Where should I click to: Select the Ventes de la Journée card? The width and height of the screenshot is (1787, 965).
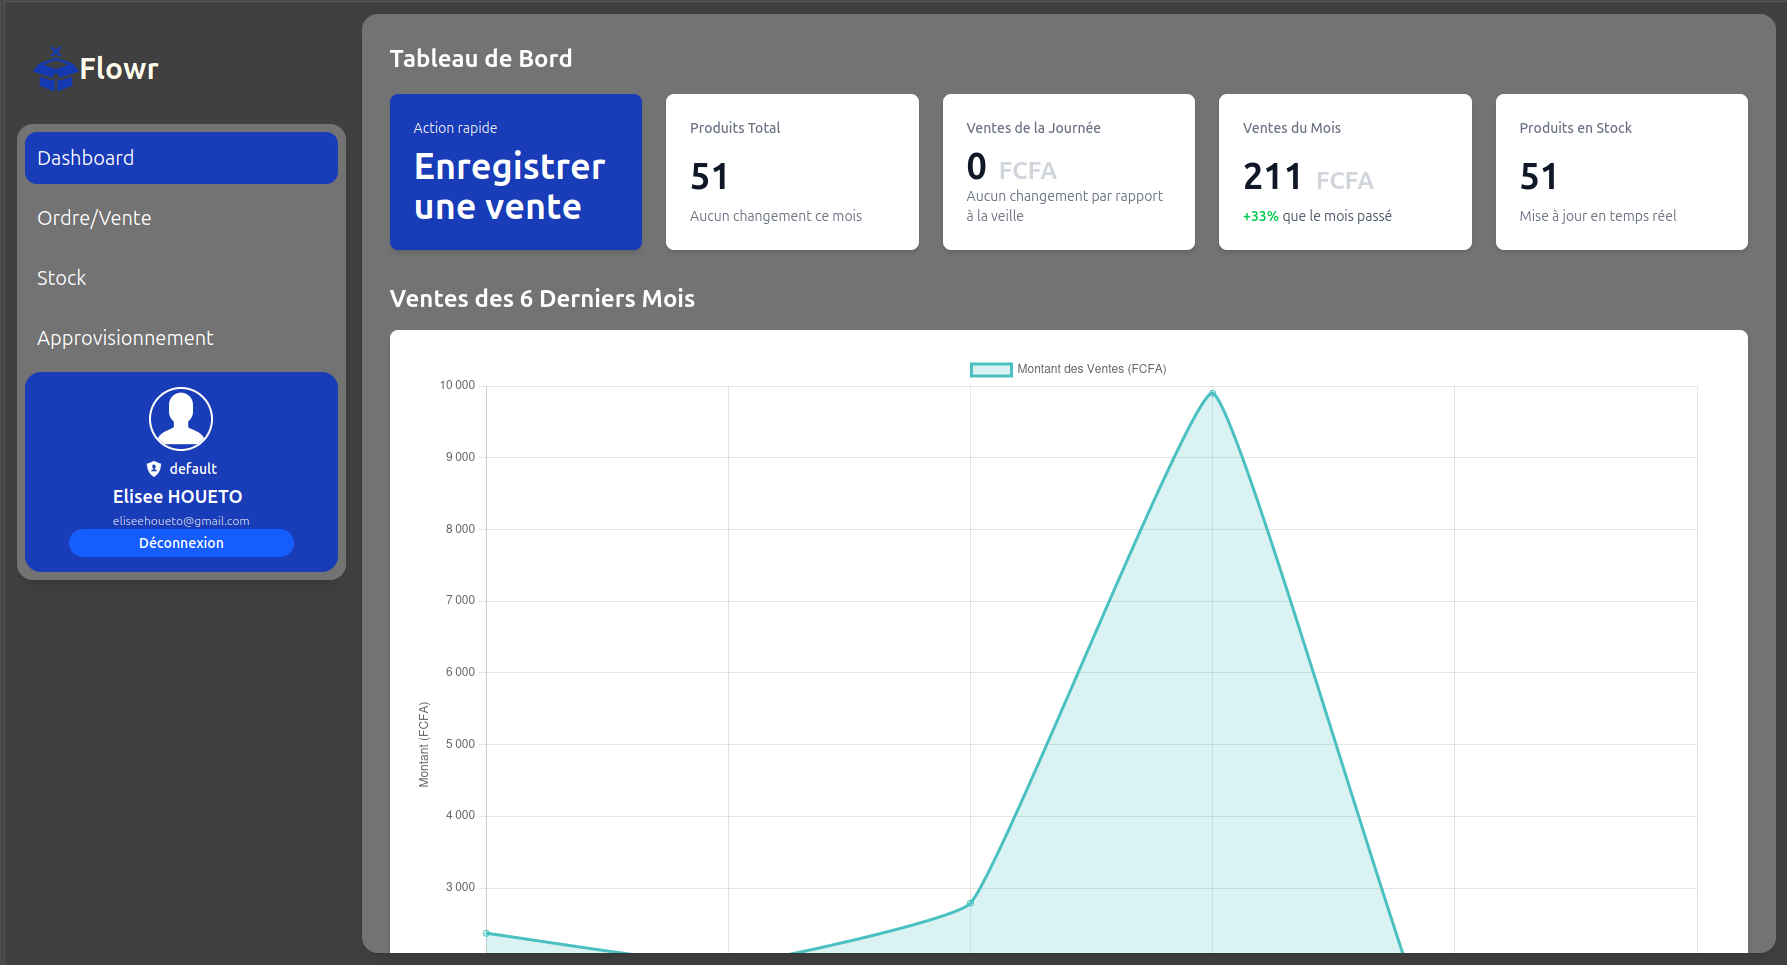point(1068,172)
